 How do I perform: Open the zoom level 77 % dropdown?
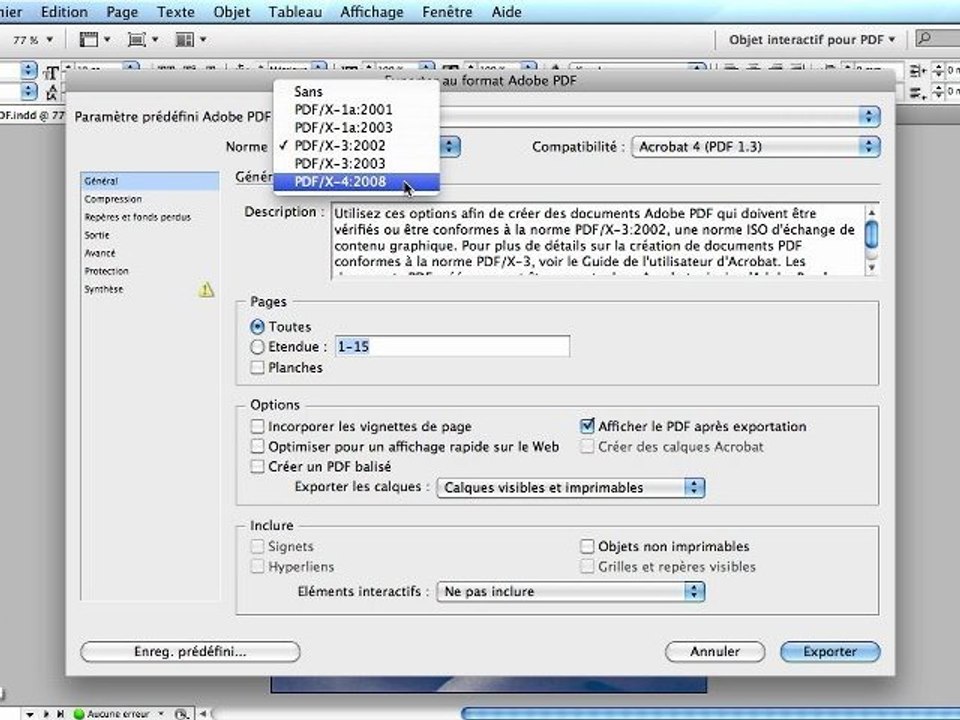(49, 40)
